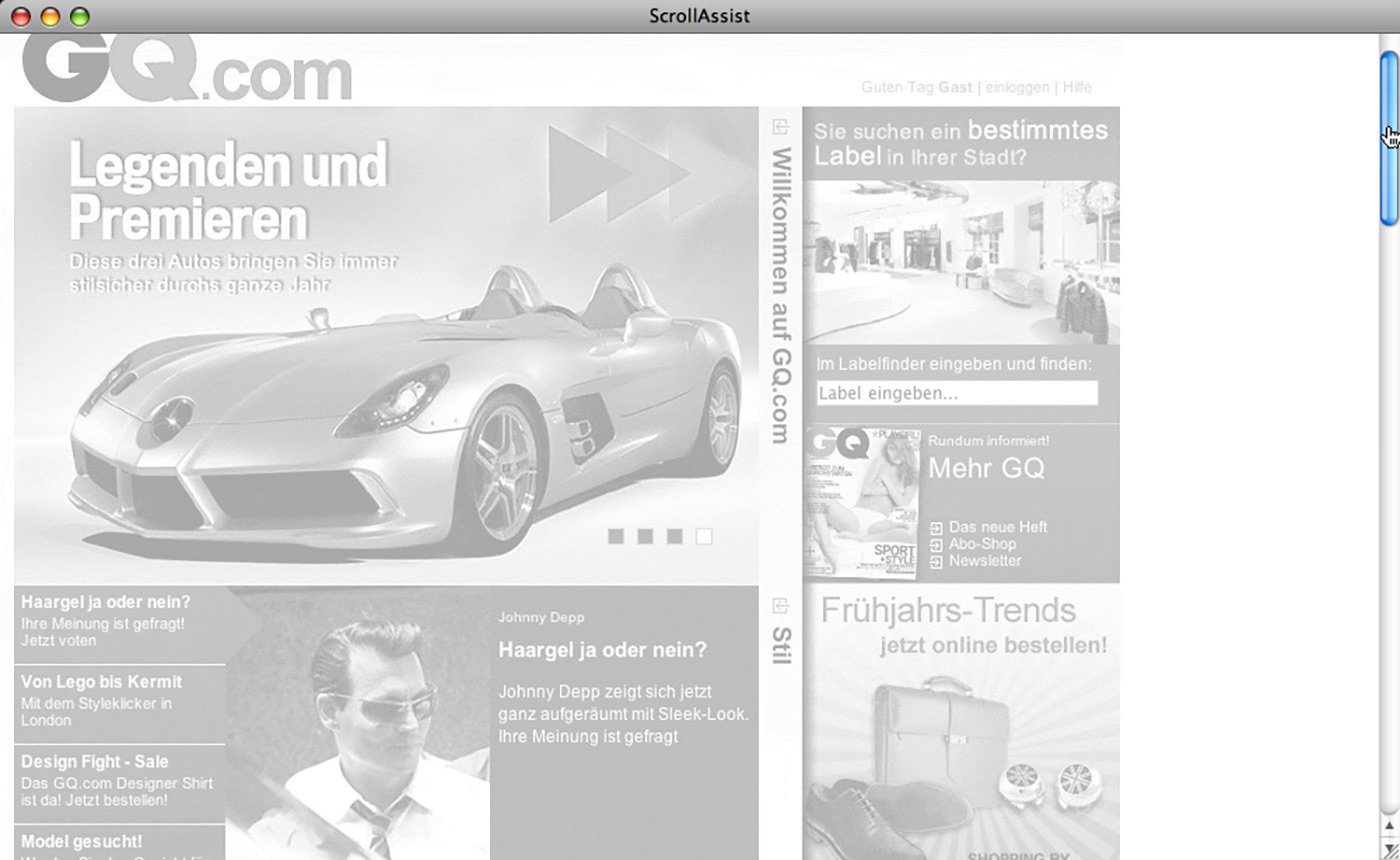Click the 'Legenden und Premieren' headline
The image size is (1400, 860).
(x=228, y=190)
